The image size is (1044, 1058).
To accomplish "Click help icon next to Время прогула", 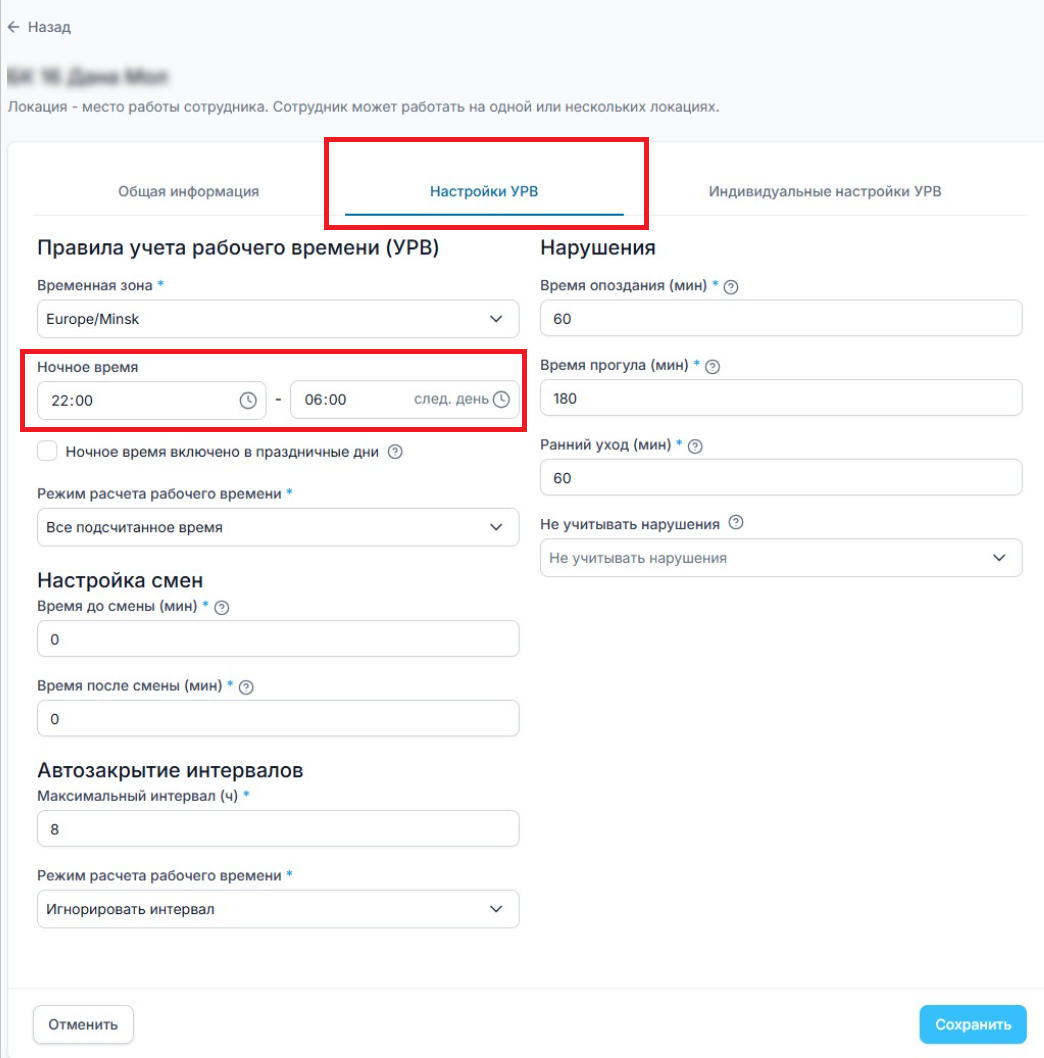I will point(713,367).
